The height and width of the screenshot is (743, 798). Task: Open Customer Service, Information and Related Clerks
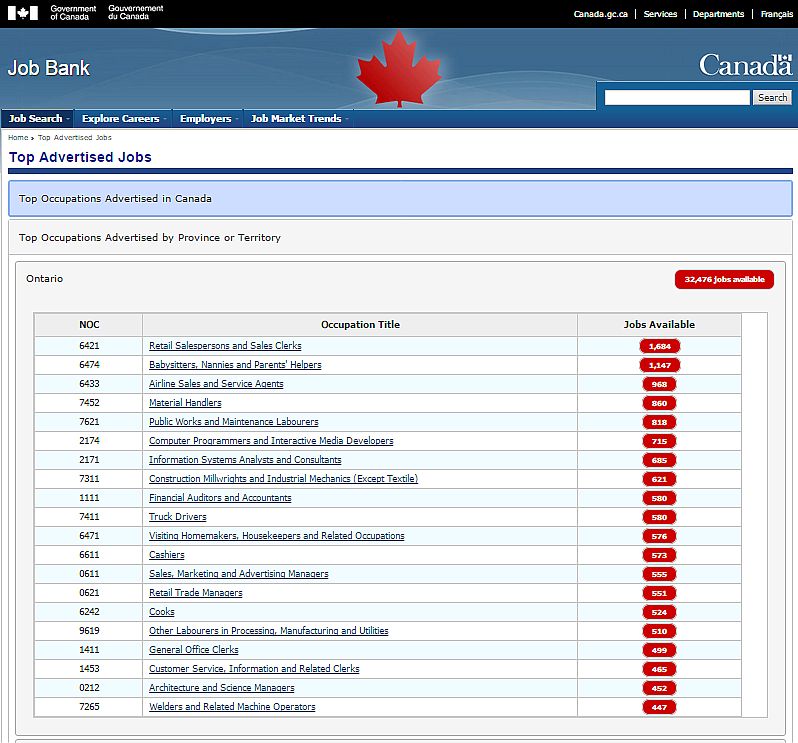[x=254, y=669]
